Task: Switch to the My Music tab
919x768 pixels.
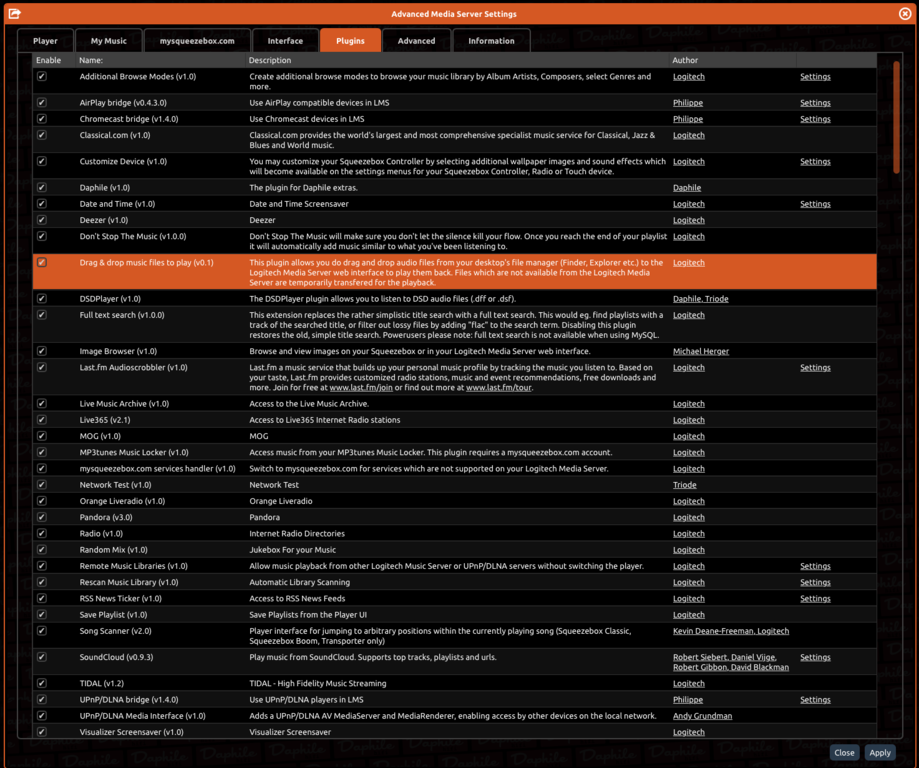Action: pos(108,41)
